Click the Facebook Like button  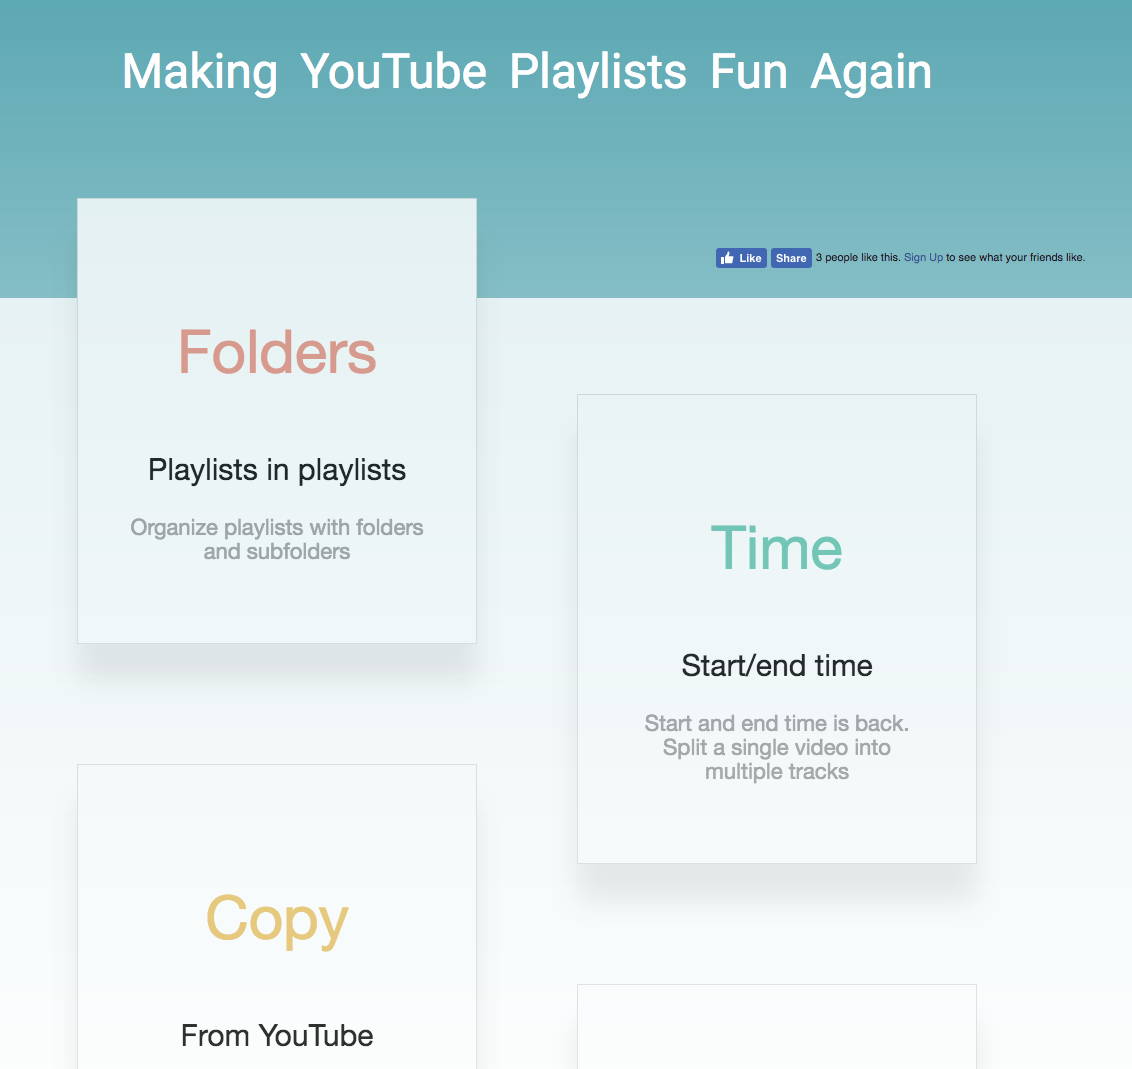click(x=741, y=258)
